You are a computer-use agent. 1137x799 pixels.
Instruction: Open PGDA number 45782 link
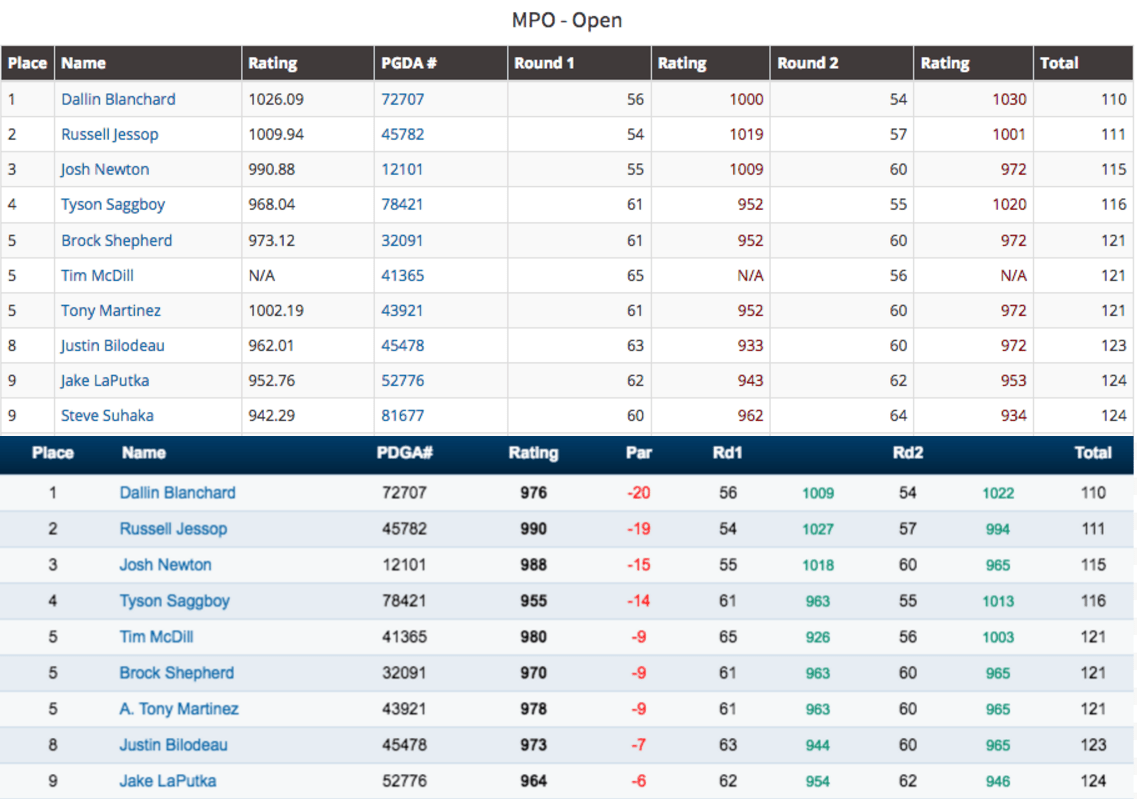(x=402, y=134)
